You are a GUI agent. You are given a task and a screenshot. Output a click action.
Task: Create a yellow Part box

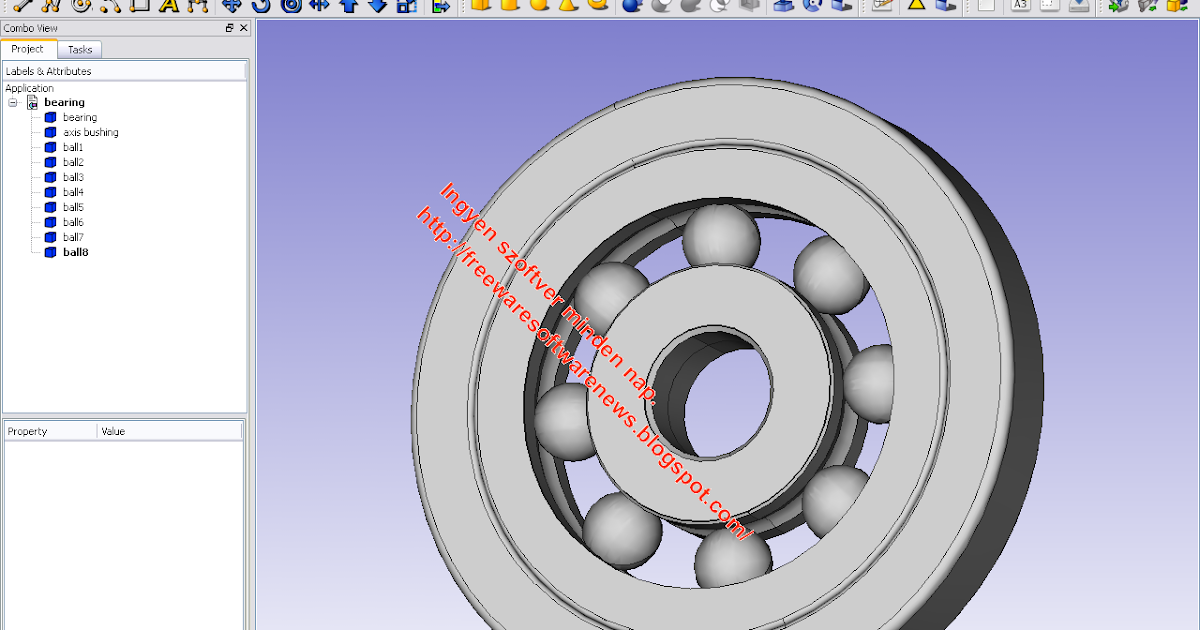click(480, 5)
